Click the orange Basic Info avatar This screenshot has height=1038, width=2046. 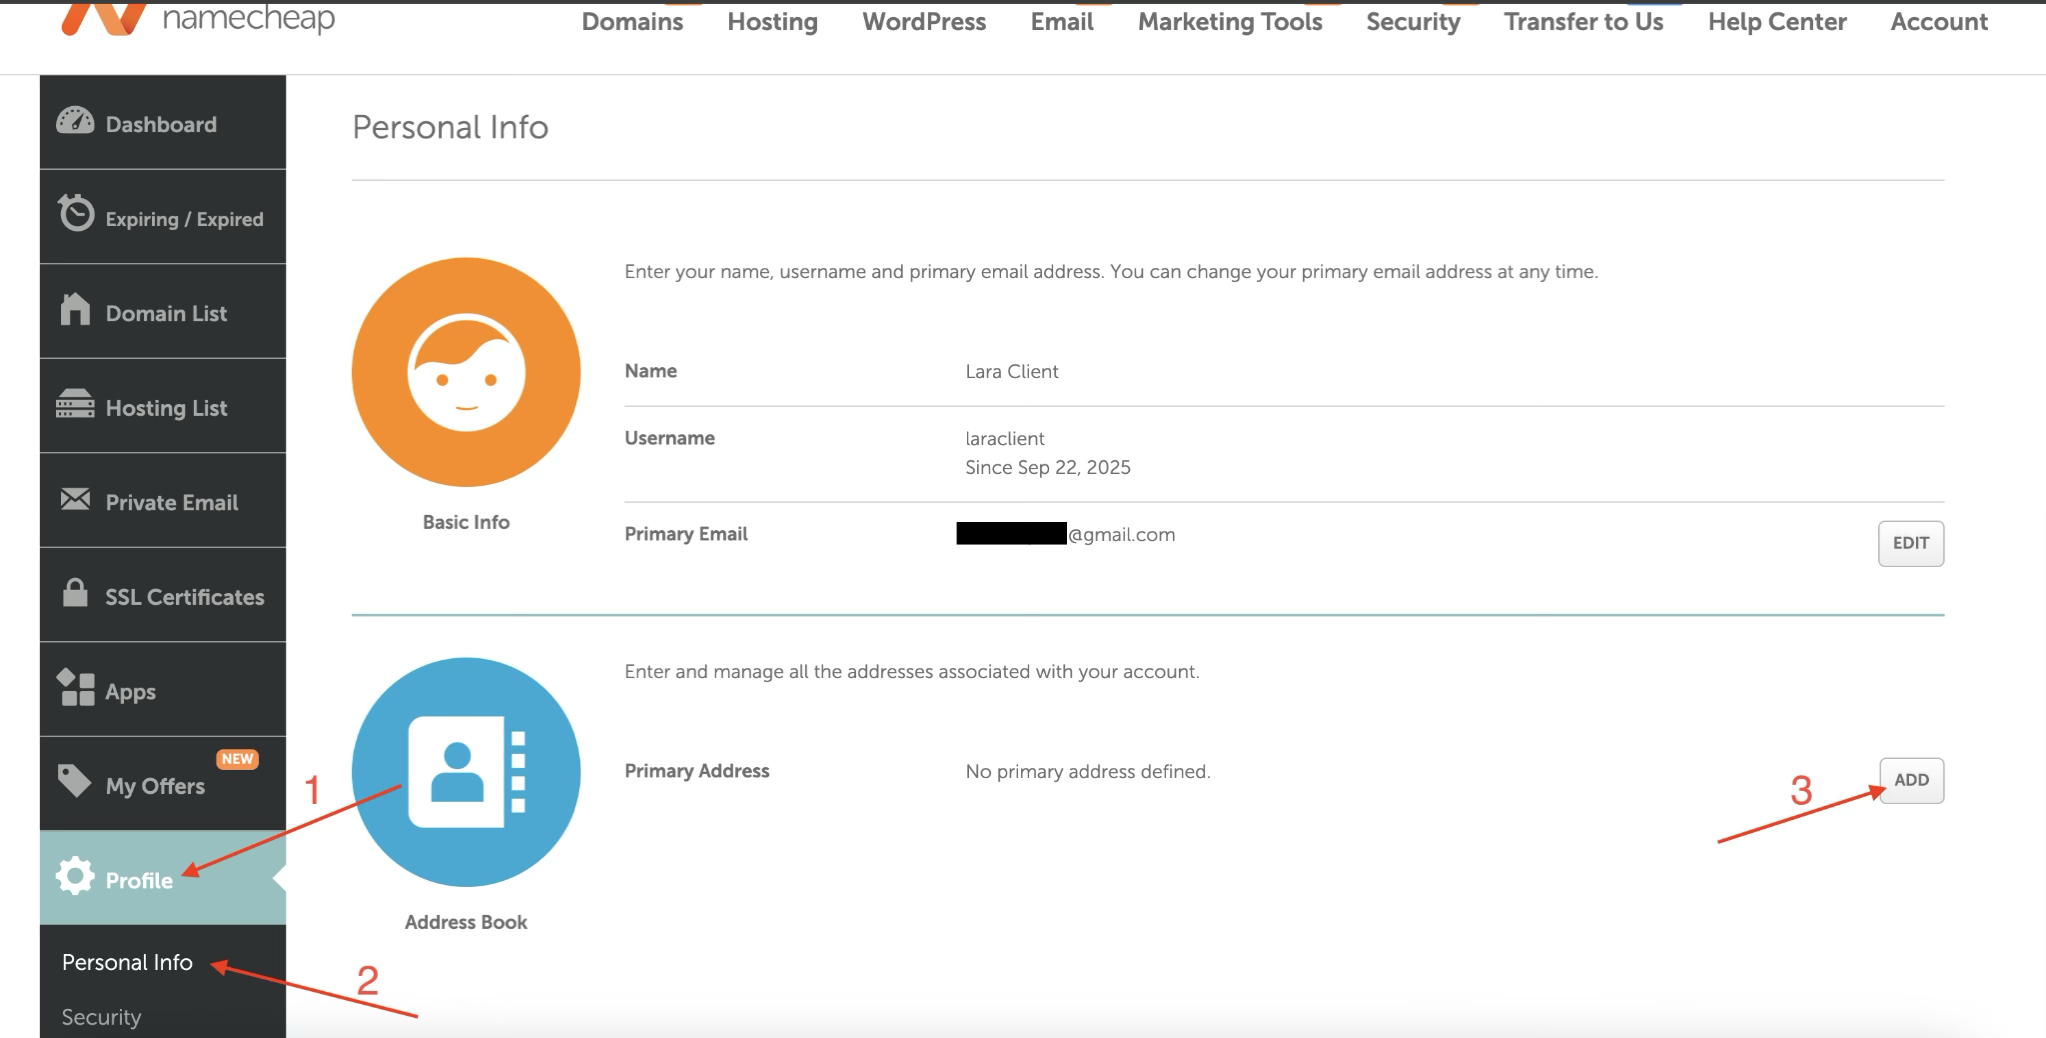[466, 372]
